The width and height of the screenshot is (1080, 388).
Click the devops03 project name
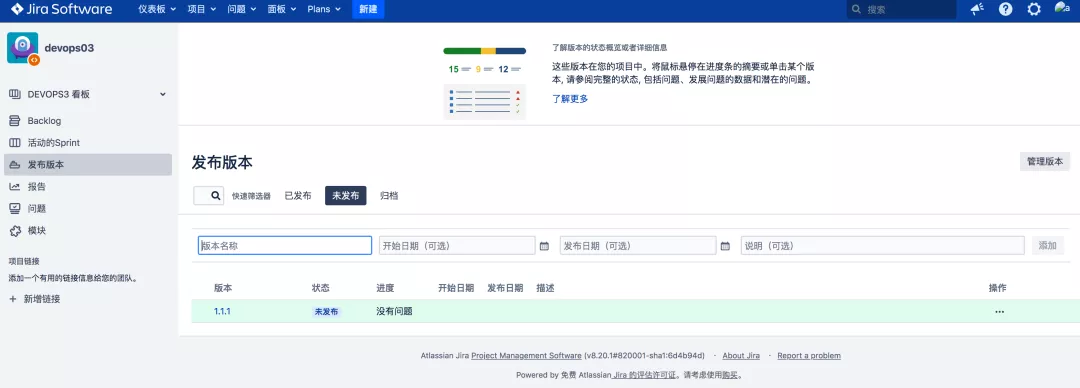point(69,48)
